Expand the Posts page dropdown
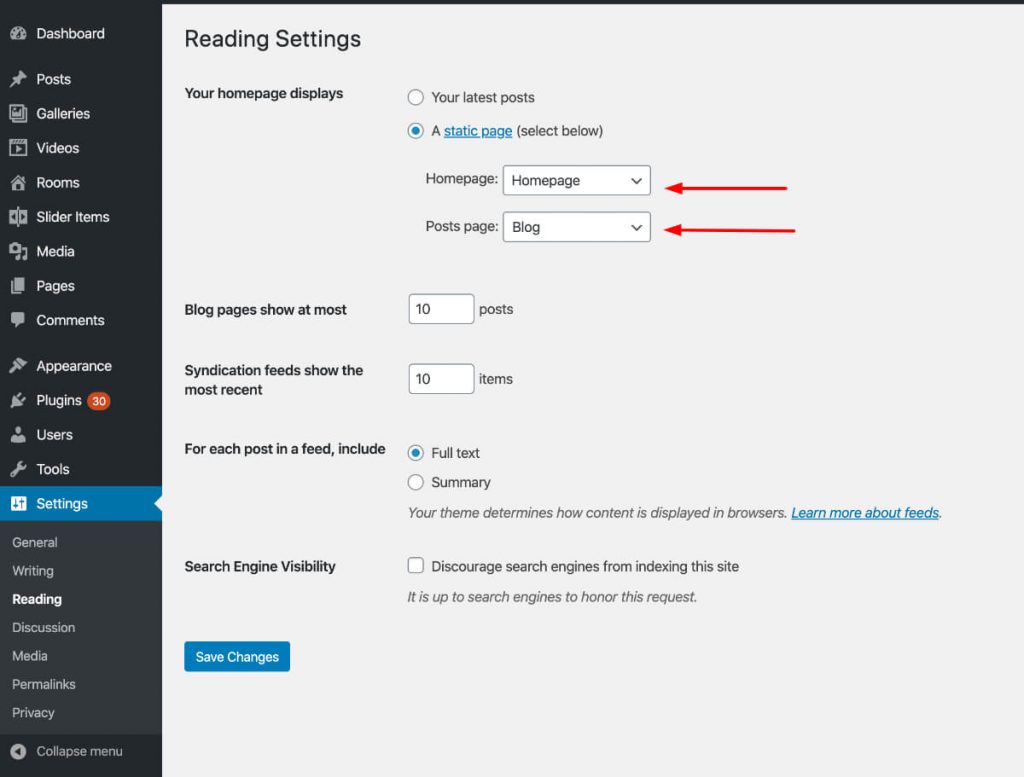 point(576,227)
